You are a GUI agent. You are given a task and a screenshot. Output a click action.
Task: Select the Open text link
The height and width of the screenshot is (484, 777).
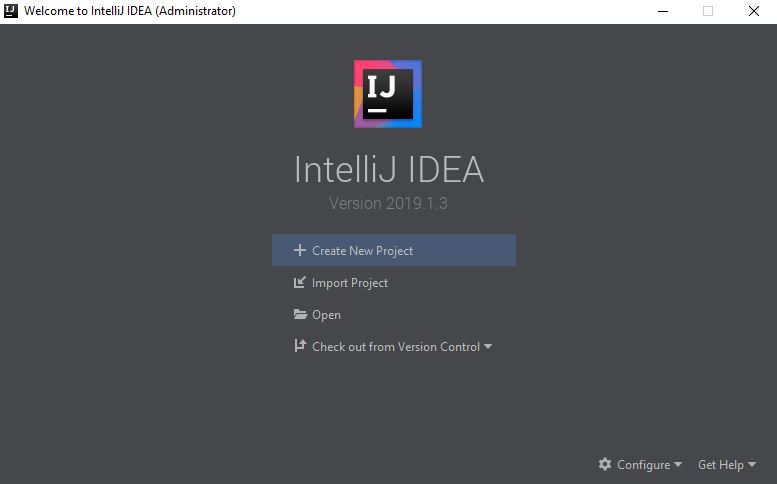pos(326,315)
